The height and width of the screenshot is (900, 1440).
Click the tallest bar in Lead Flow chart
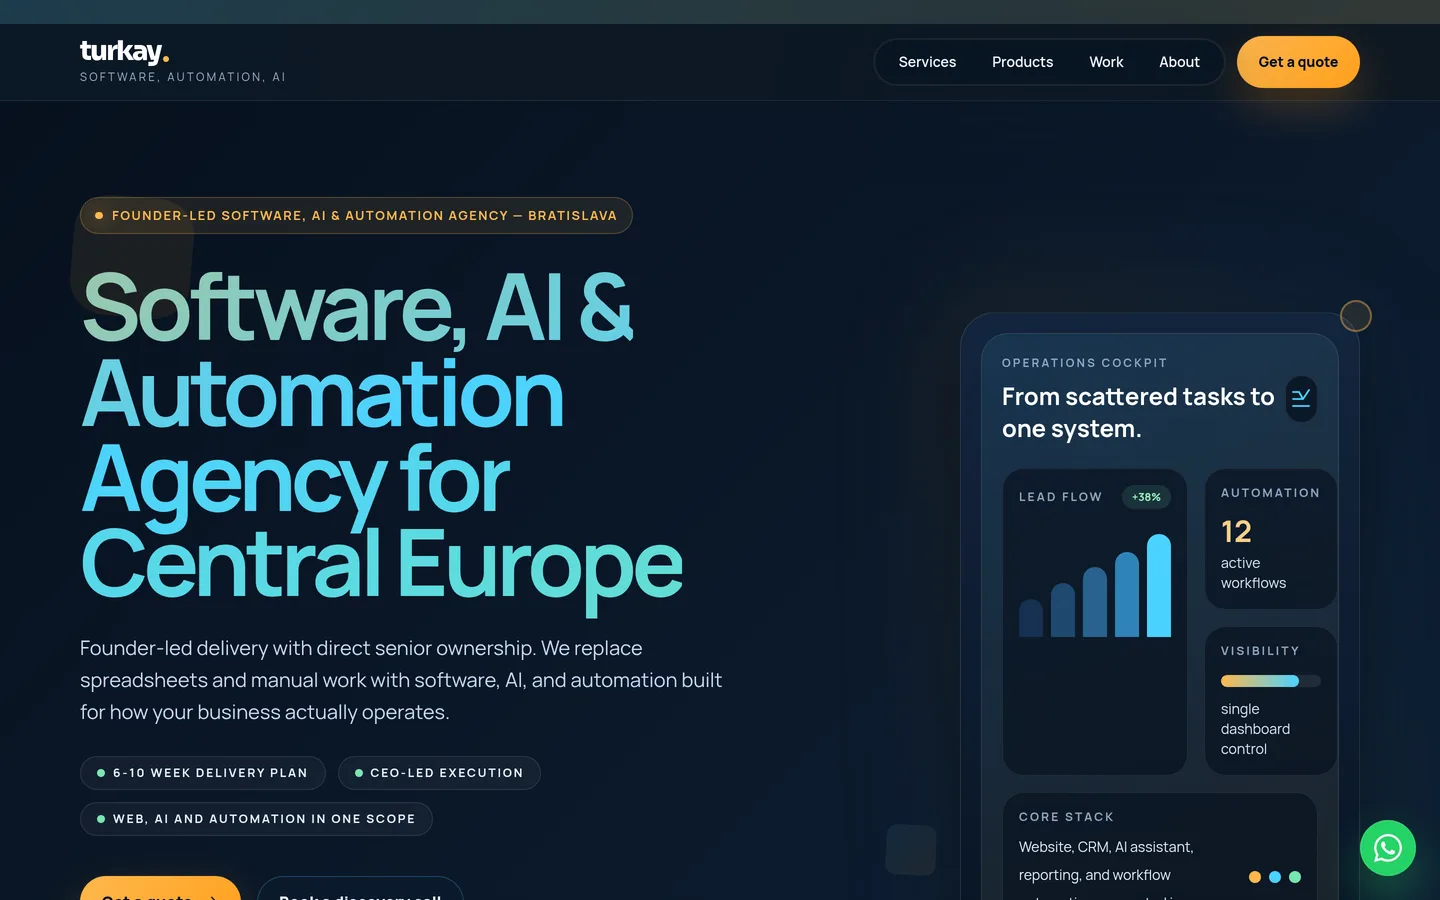click(1159, 585)
